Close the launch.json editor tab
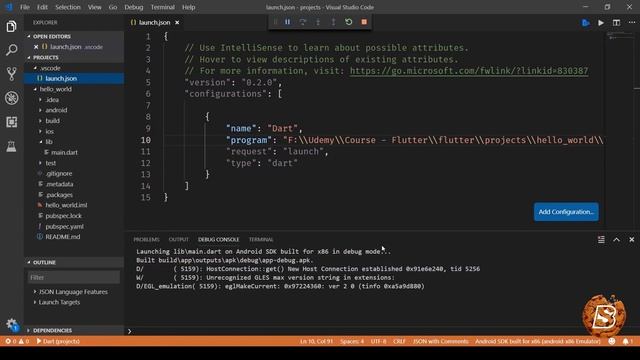 click(177, 22)
